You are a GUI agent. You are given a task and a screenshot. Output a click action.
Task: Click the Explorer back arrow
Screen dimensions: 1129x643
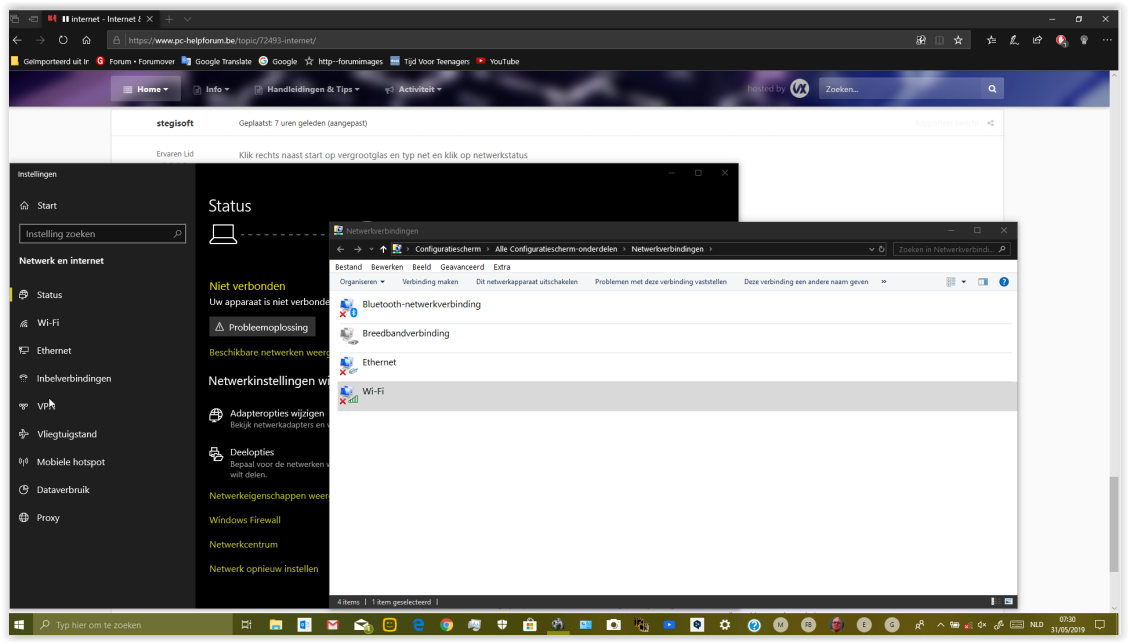coord(341,249)
